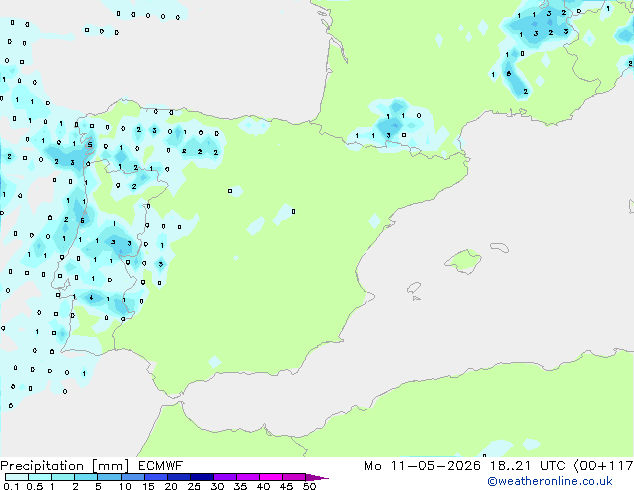The image size is (634, 490).
Task: Click the '(00+117' forecast run text
Action: (603, 466)
